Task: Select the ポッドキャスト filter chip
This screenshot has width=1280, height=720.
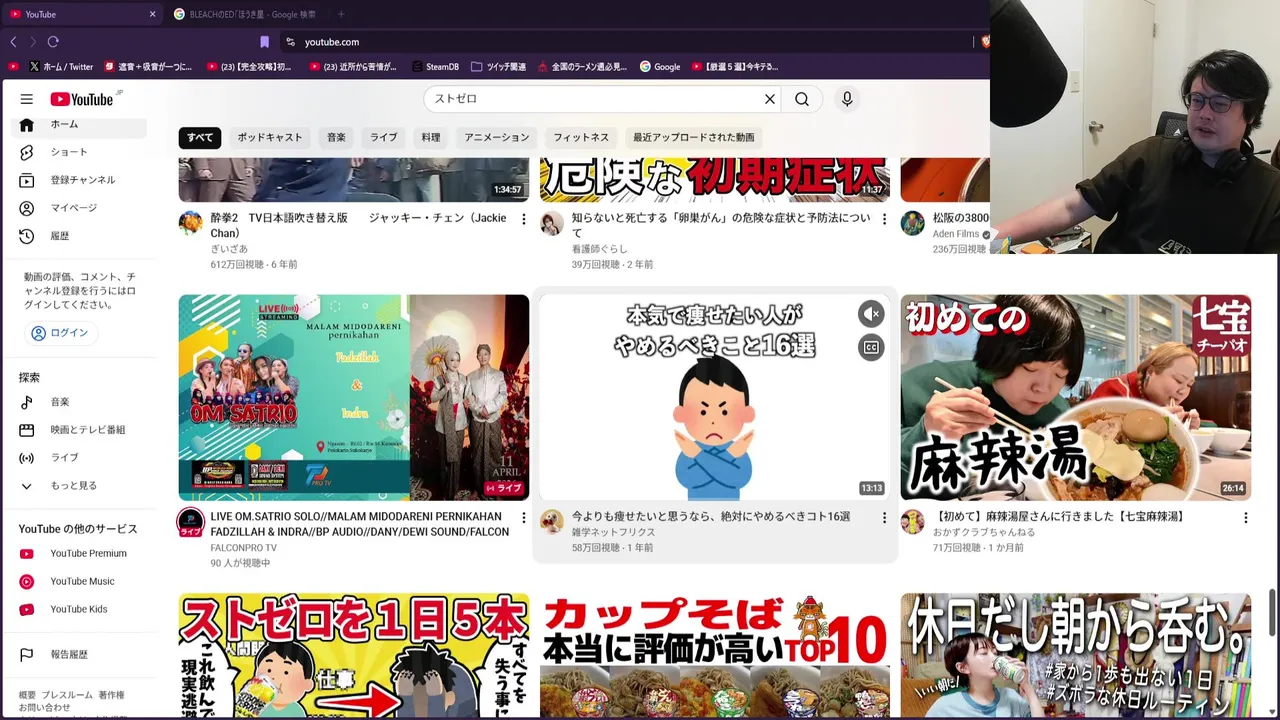Action: coord(270,138)
